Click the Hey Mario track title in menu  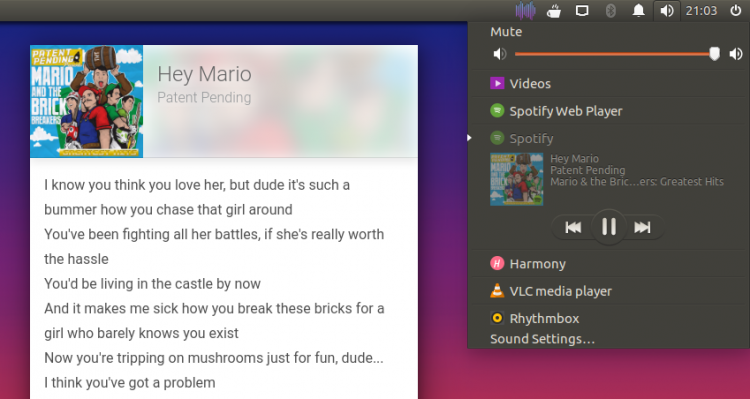pos(574,159)
